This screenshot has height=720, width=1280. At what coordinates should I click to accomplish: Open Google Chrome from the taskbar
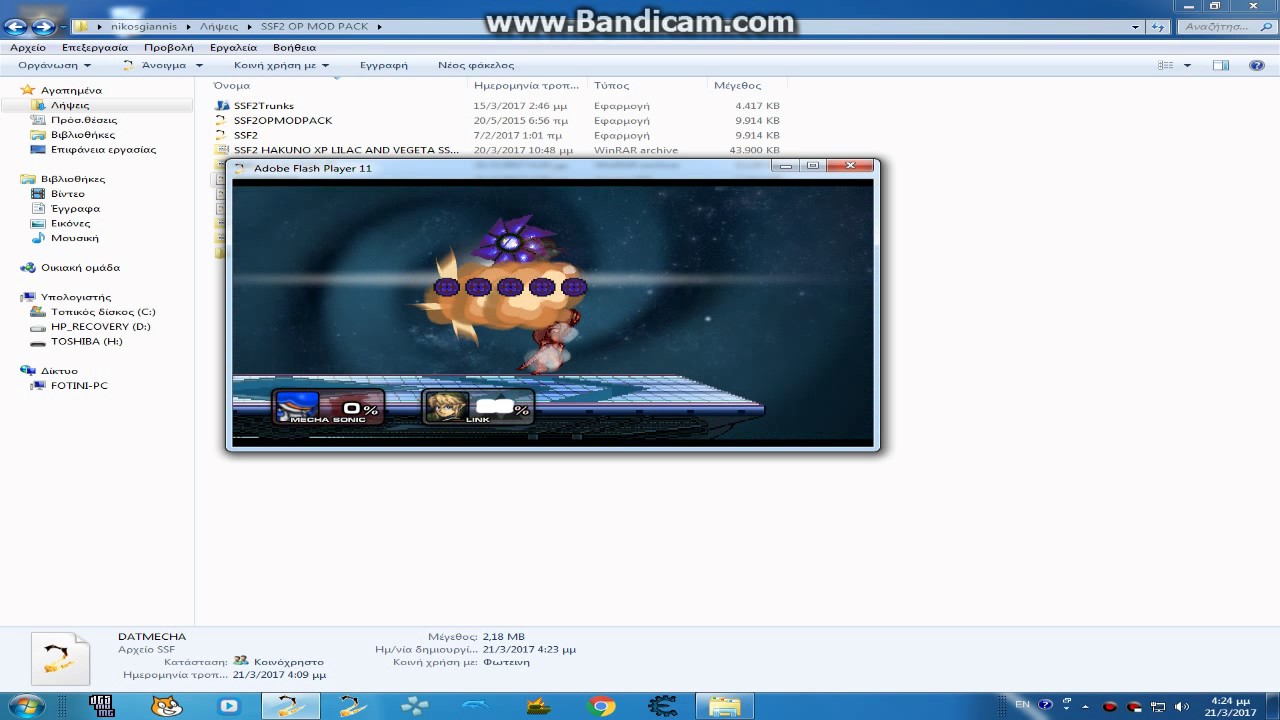click(601, 706)
